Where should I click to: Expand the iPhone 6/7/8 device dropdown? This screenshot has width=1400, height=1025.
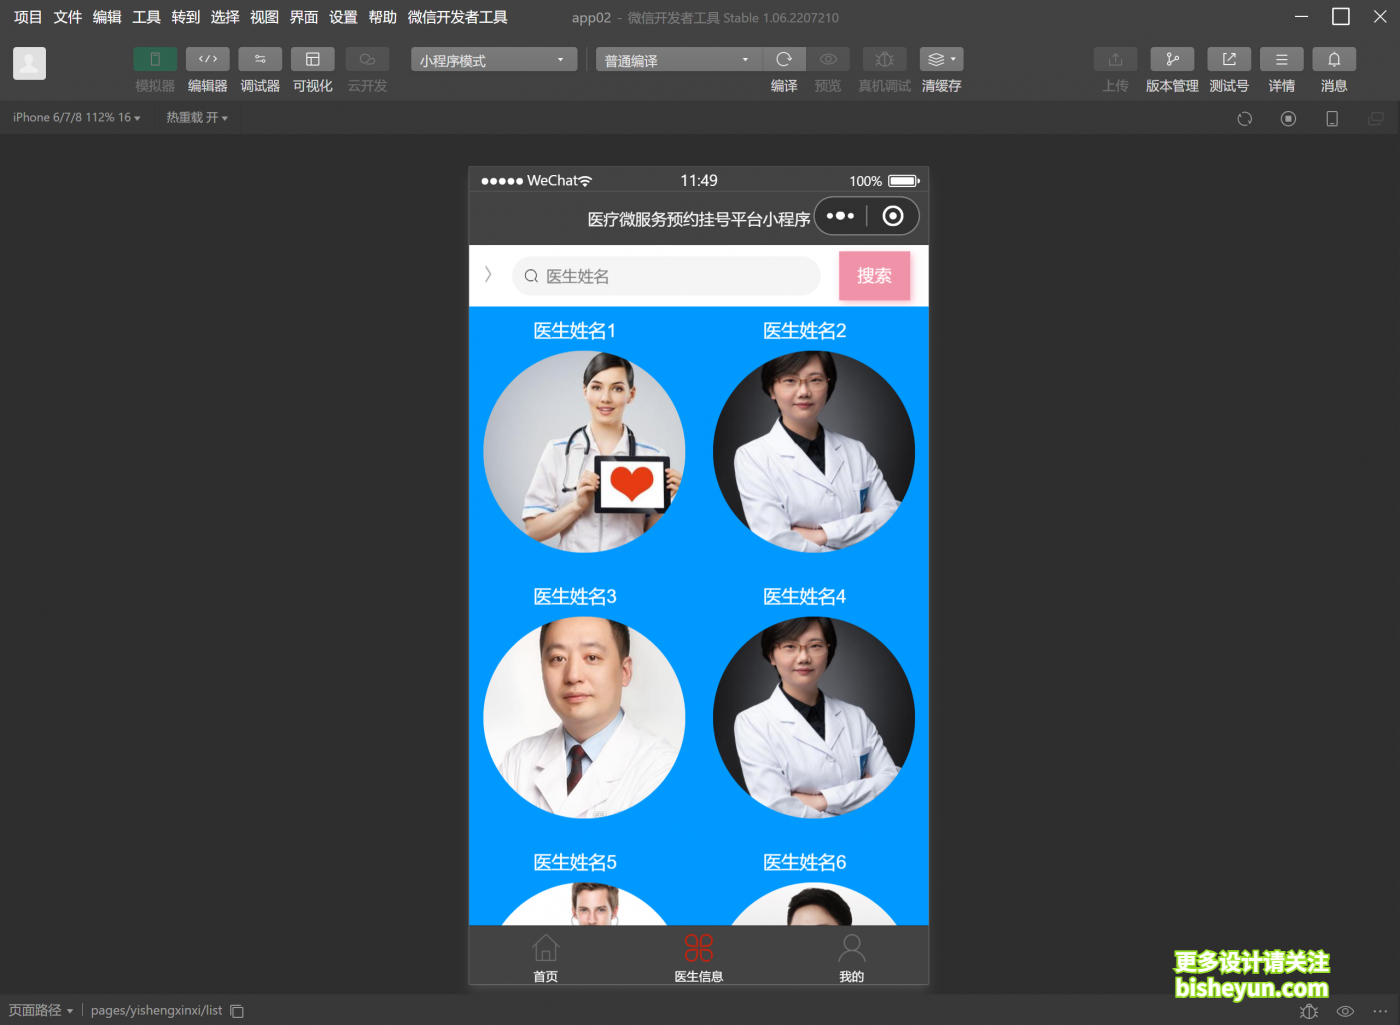77,118
